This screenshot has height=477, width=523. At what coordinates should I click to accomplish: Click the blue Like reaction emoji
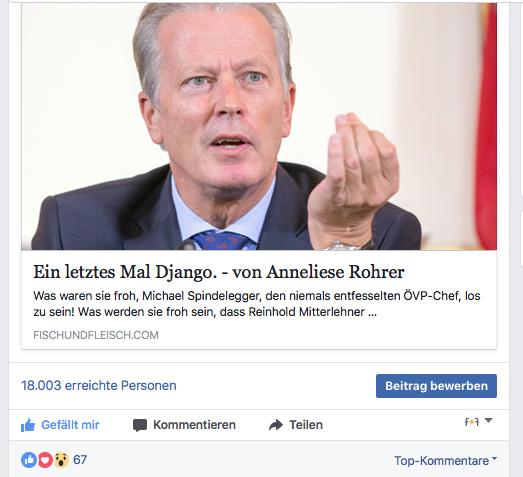click(29, 460)
